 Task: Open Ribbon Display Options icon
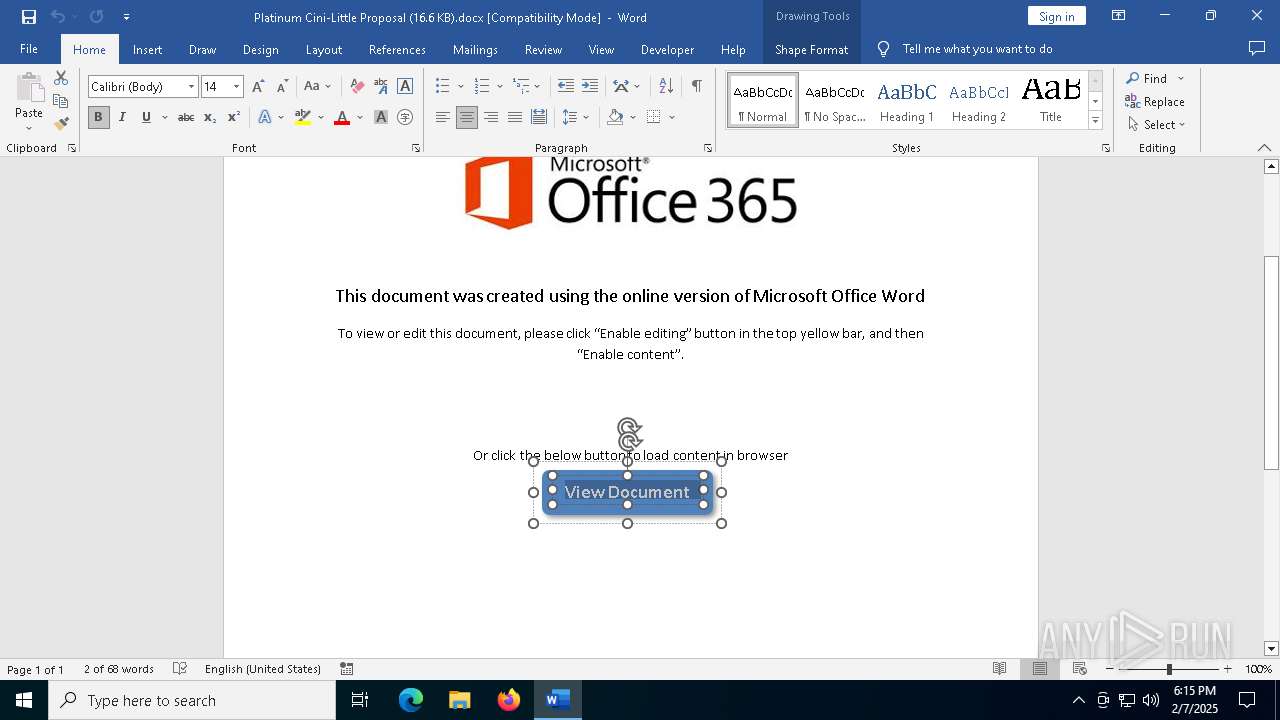pos(1119,16)
